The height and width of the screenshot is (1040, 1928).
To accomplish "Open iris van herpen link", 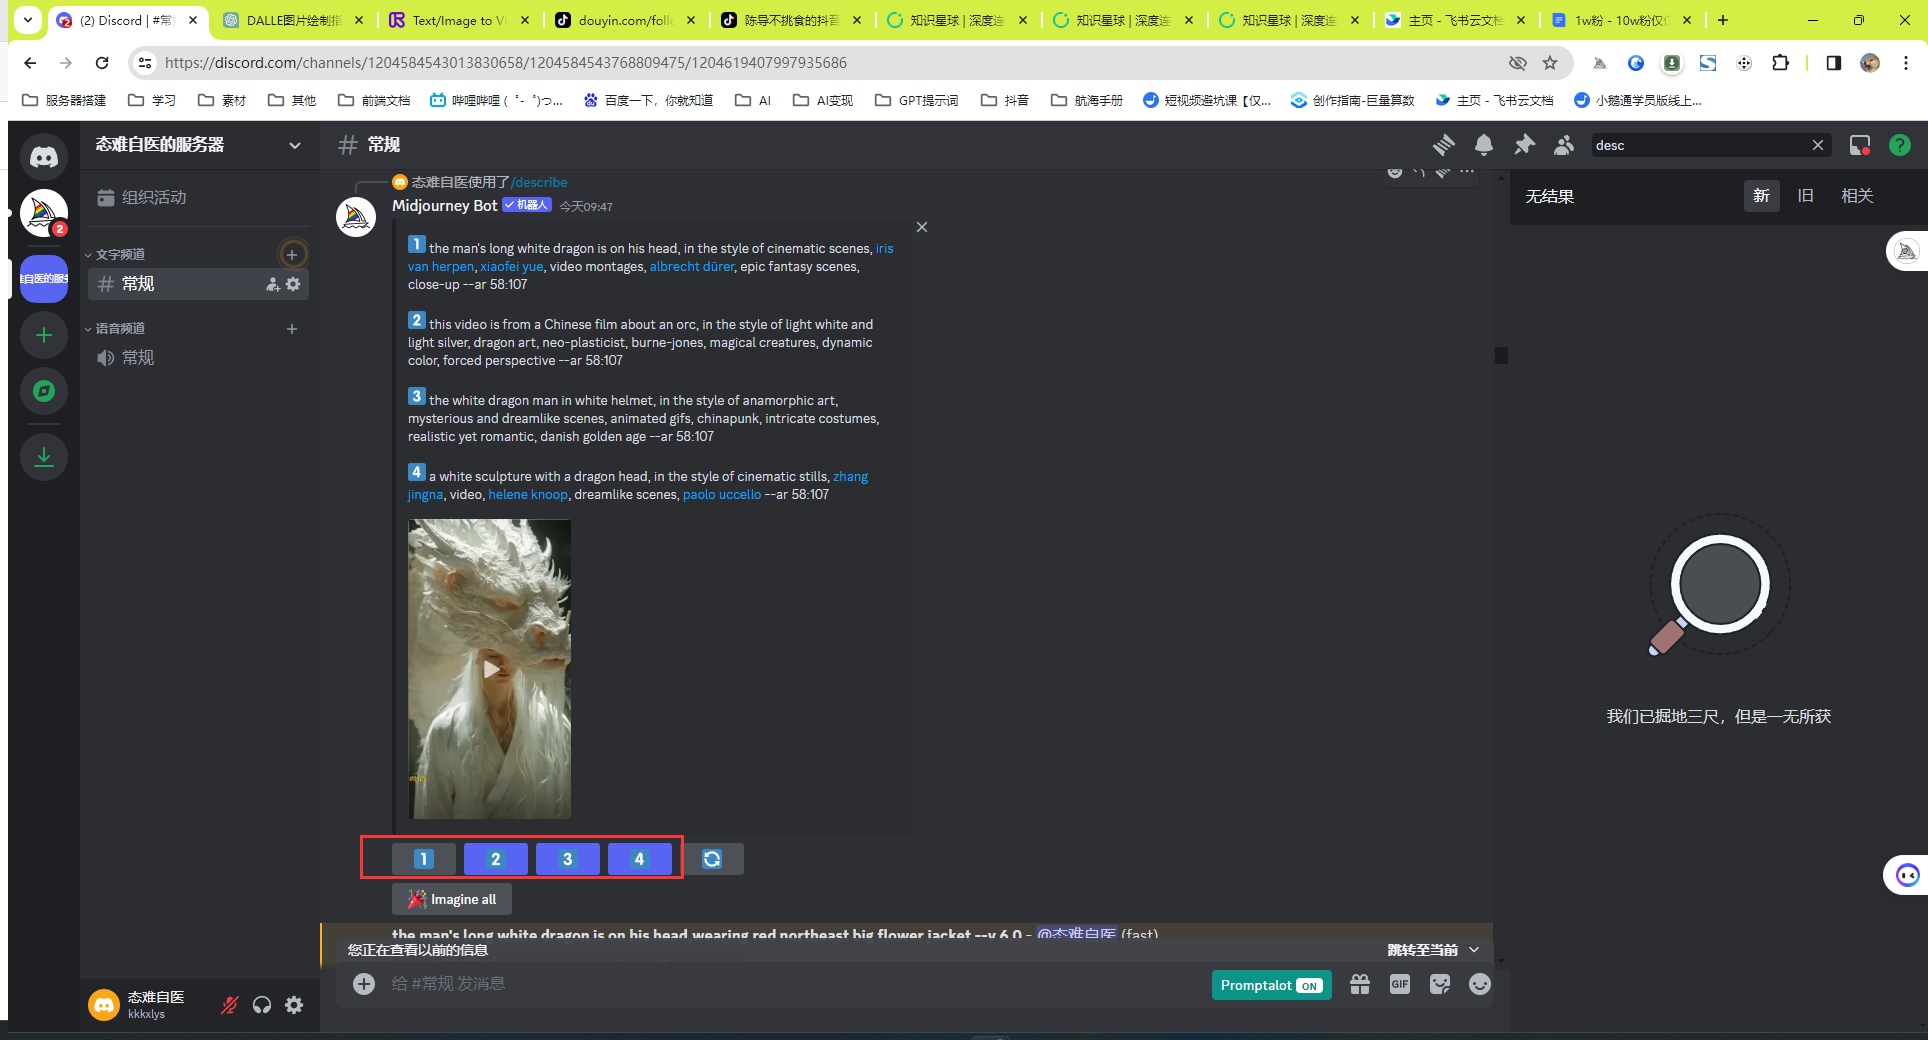I will 651,258.
